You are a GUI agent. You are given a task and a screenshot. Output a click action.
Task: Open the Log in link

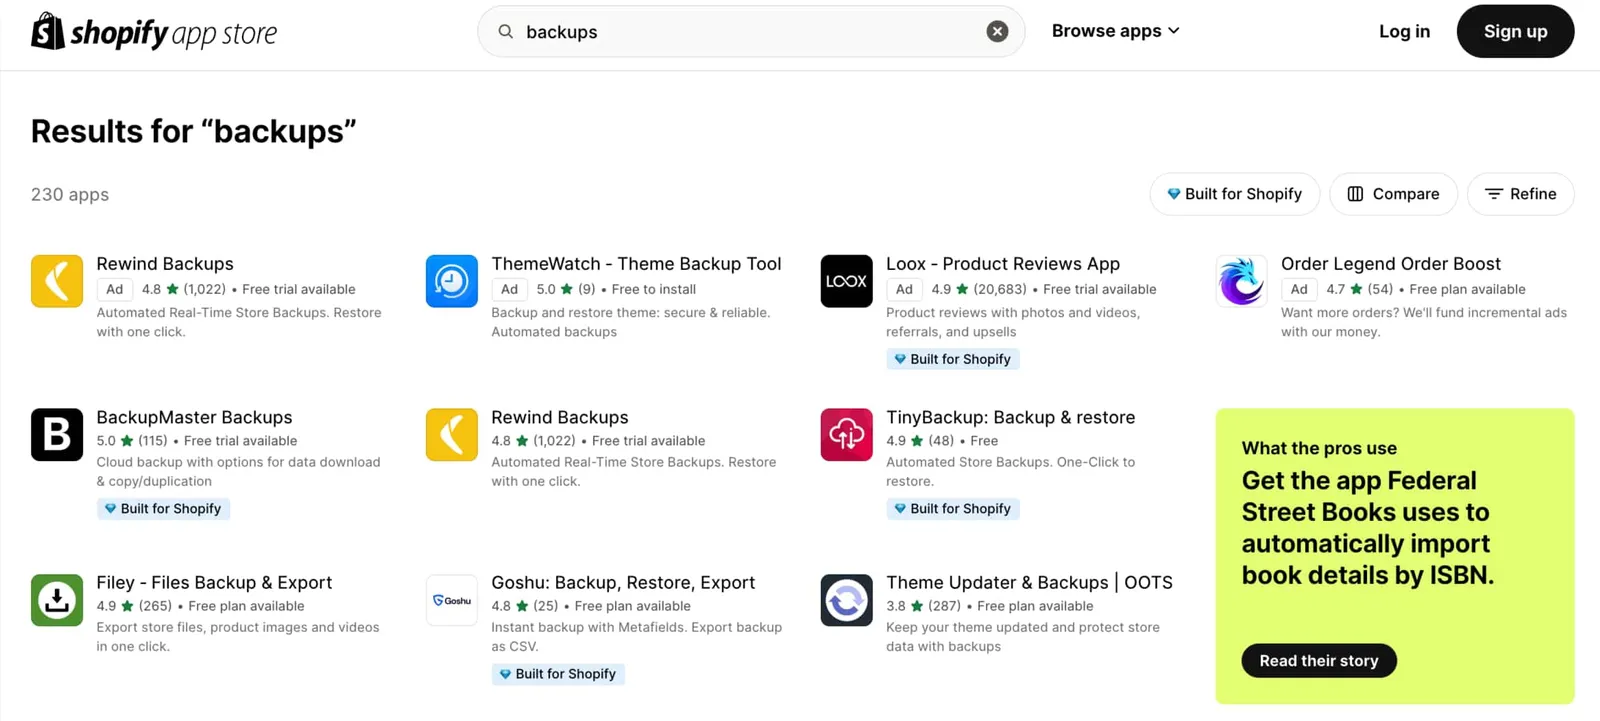[x=1404, y=31]
